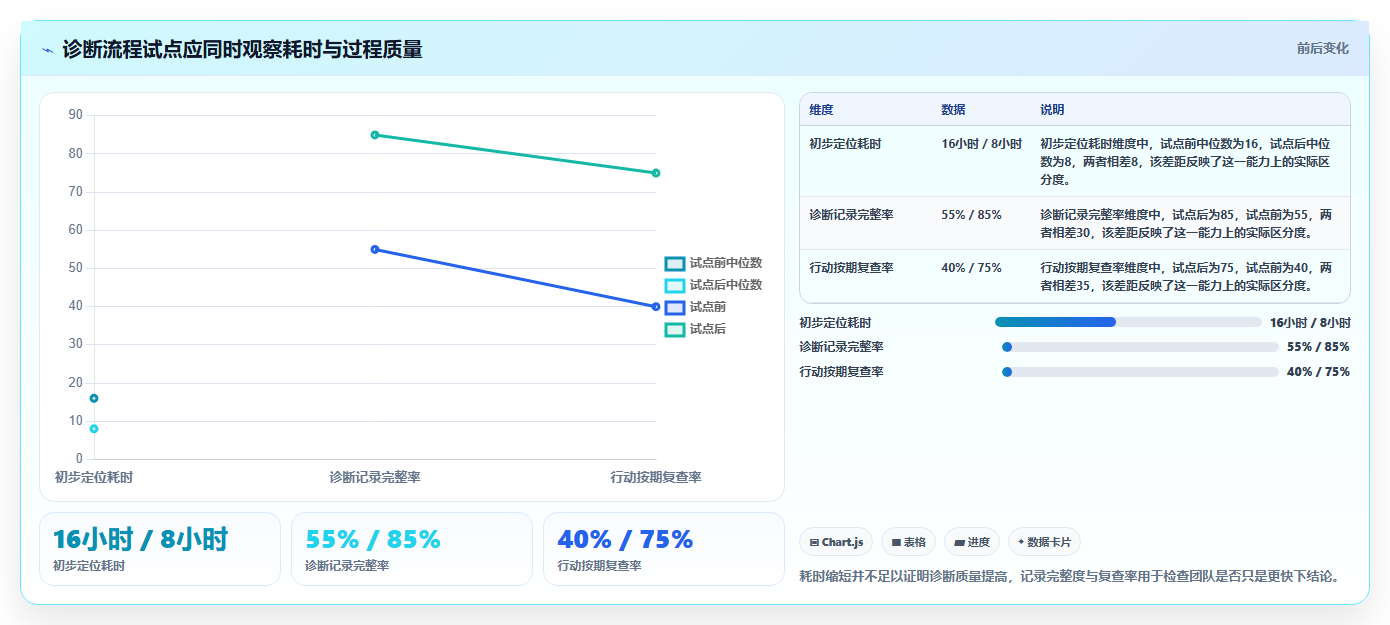Viewport: 1390px width, 625px height.
Task: Click the footnote beginning 耗时缩短并不足以证明
Action: click(1069, 577)
